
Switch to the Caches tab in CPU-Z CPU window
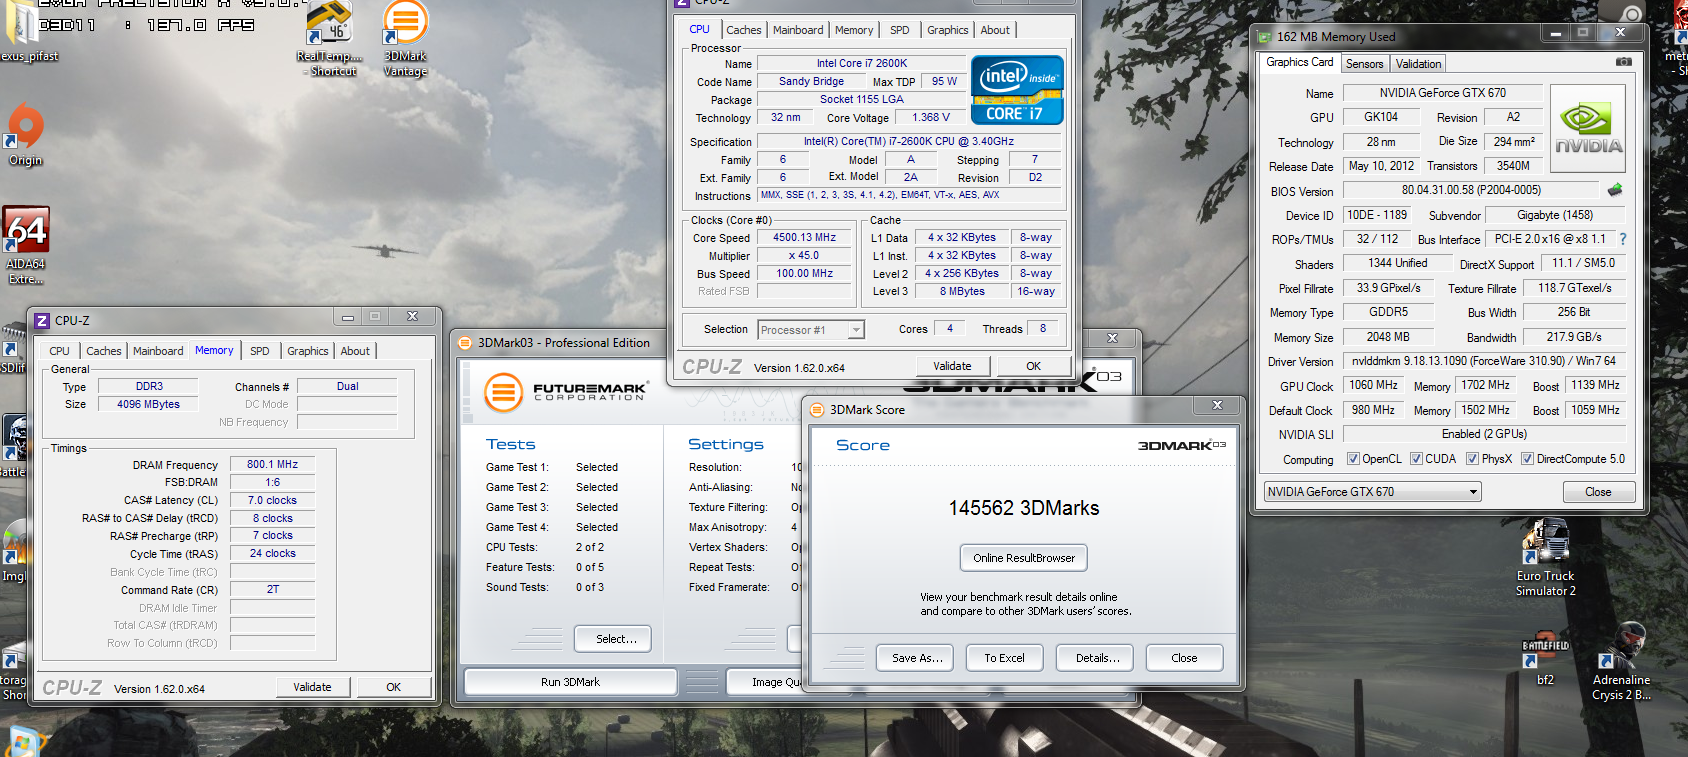pyautogui.click(x=744, y=30)
